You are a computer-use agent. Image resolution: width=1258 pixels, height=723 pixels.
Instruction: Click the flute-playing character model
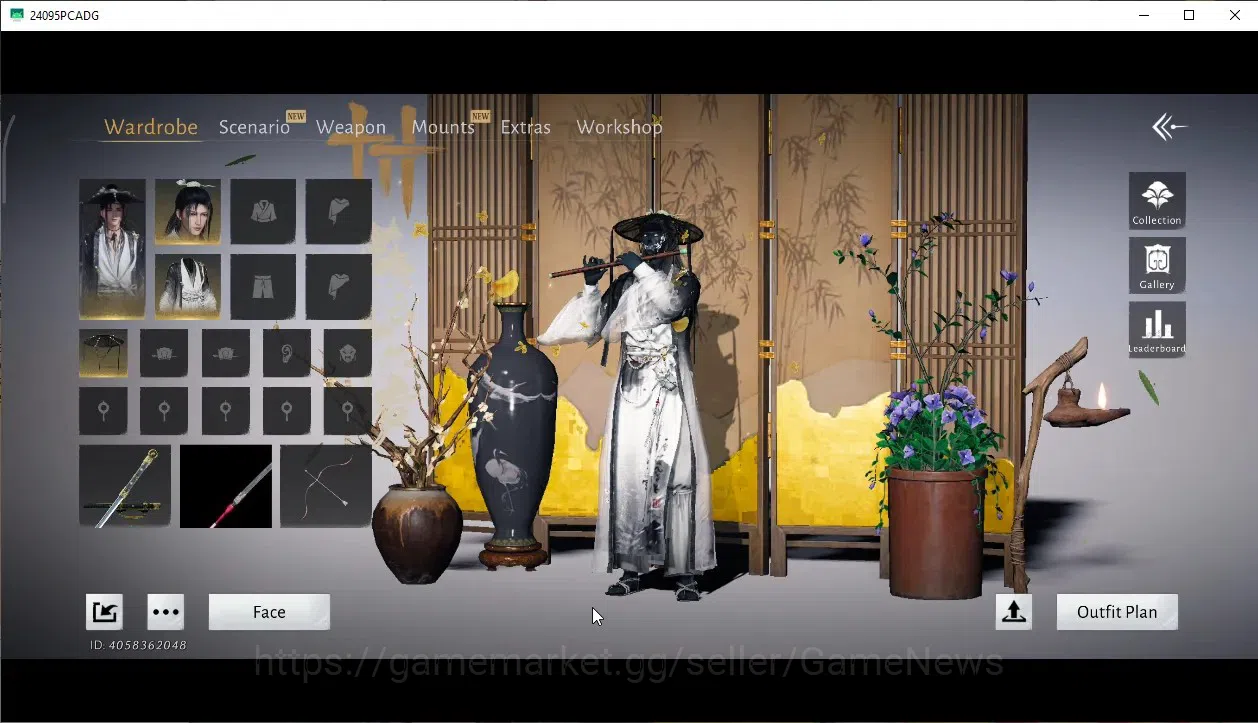pos(652,405)
